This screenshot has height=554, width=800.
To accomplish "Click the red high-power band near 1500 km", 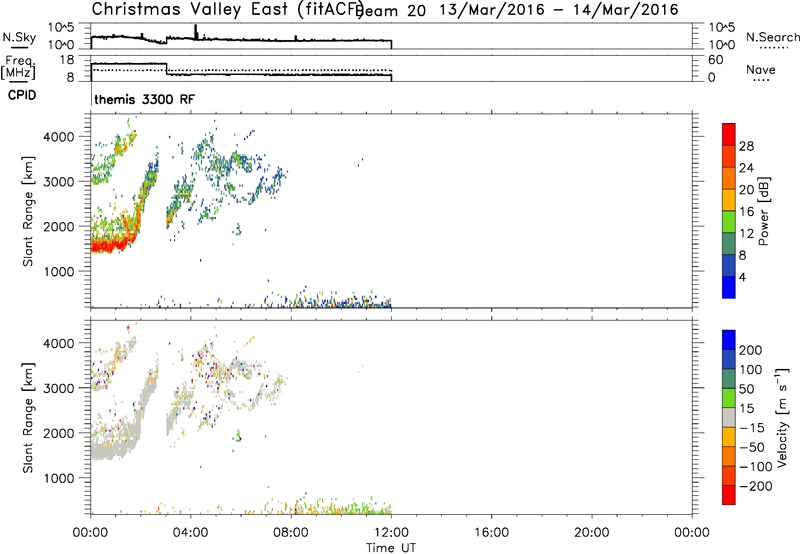I will tap(110, 246).
